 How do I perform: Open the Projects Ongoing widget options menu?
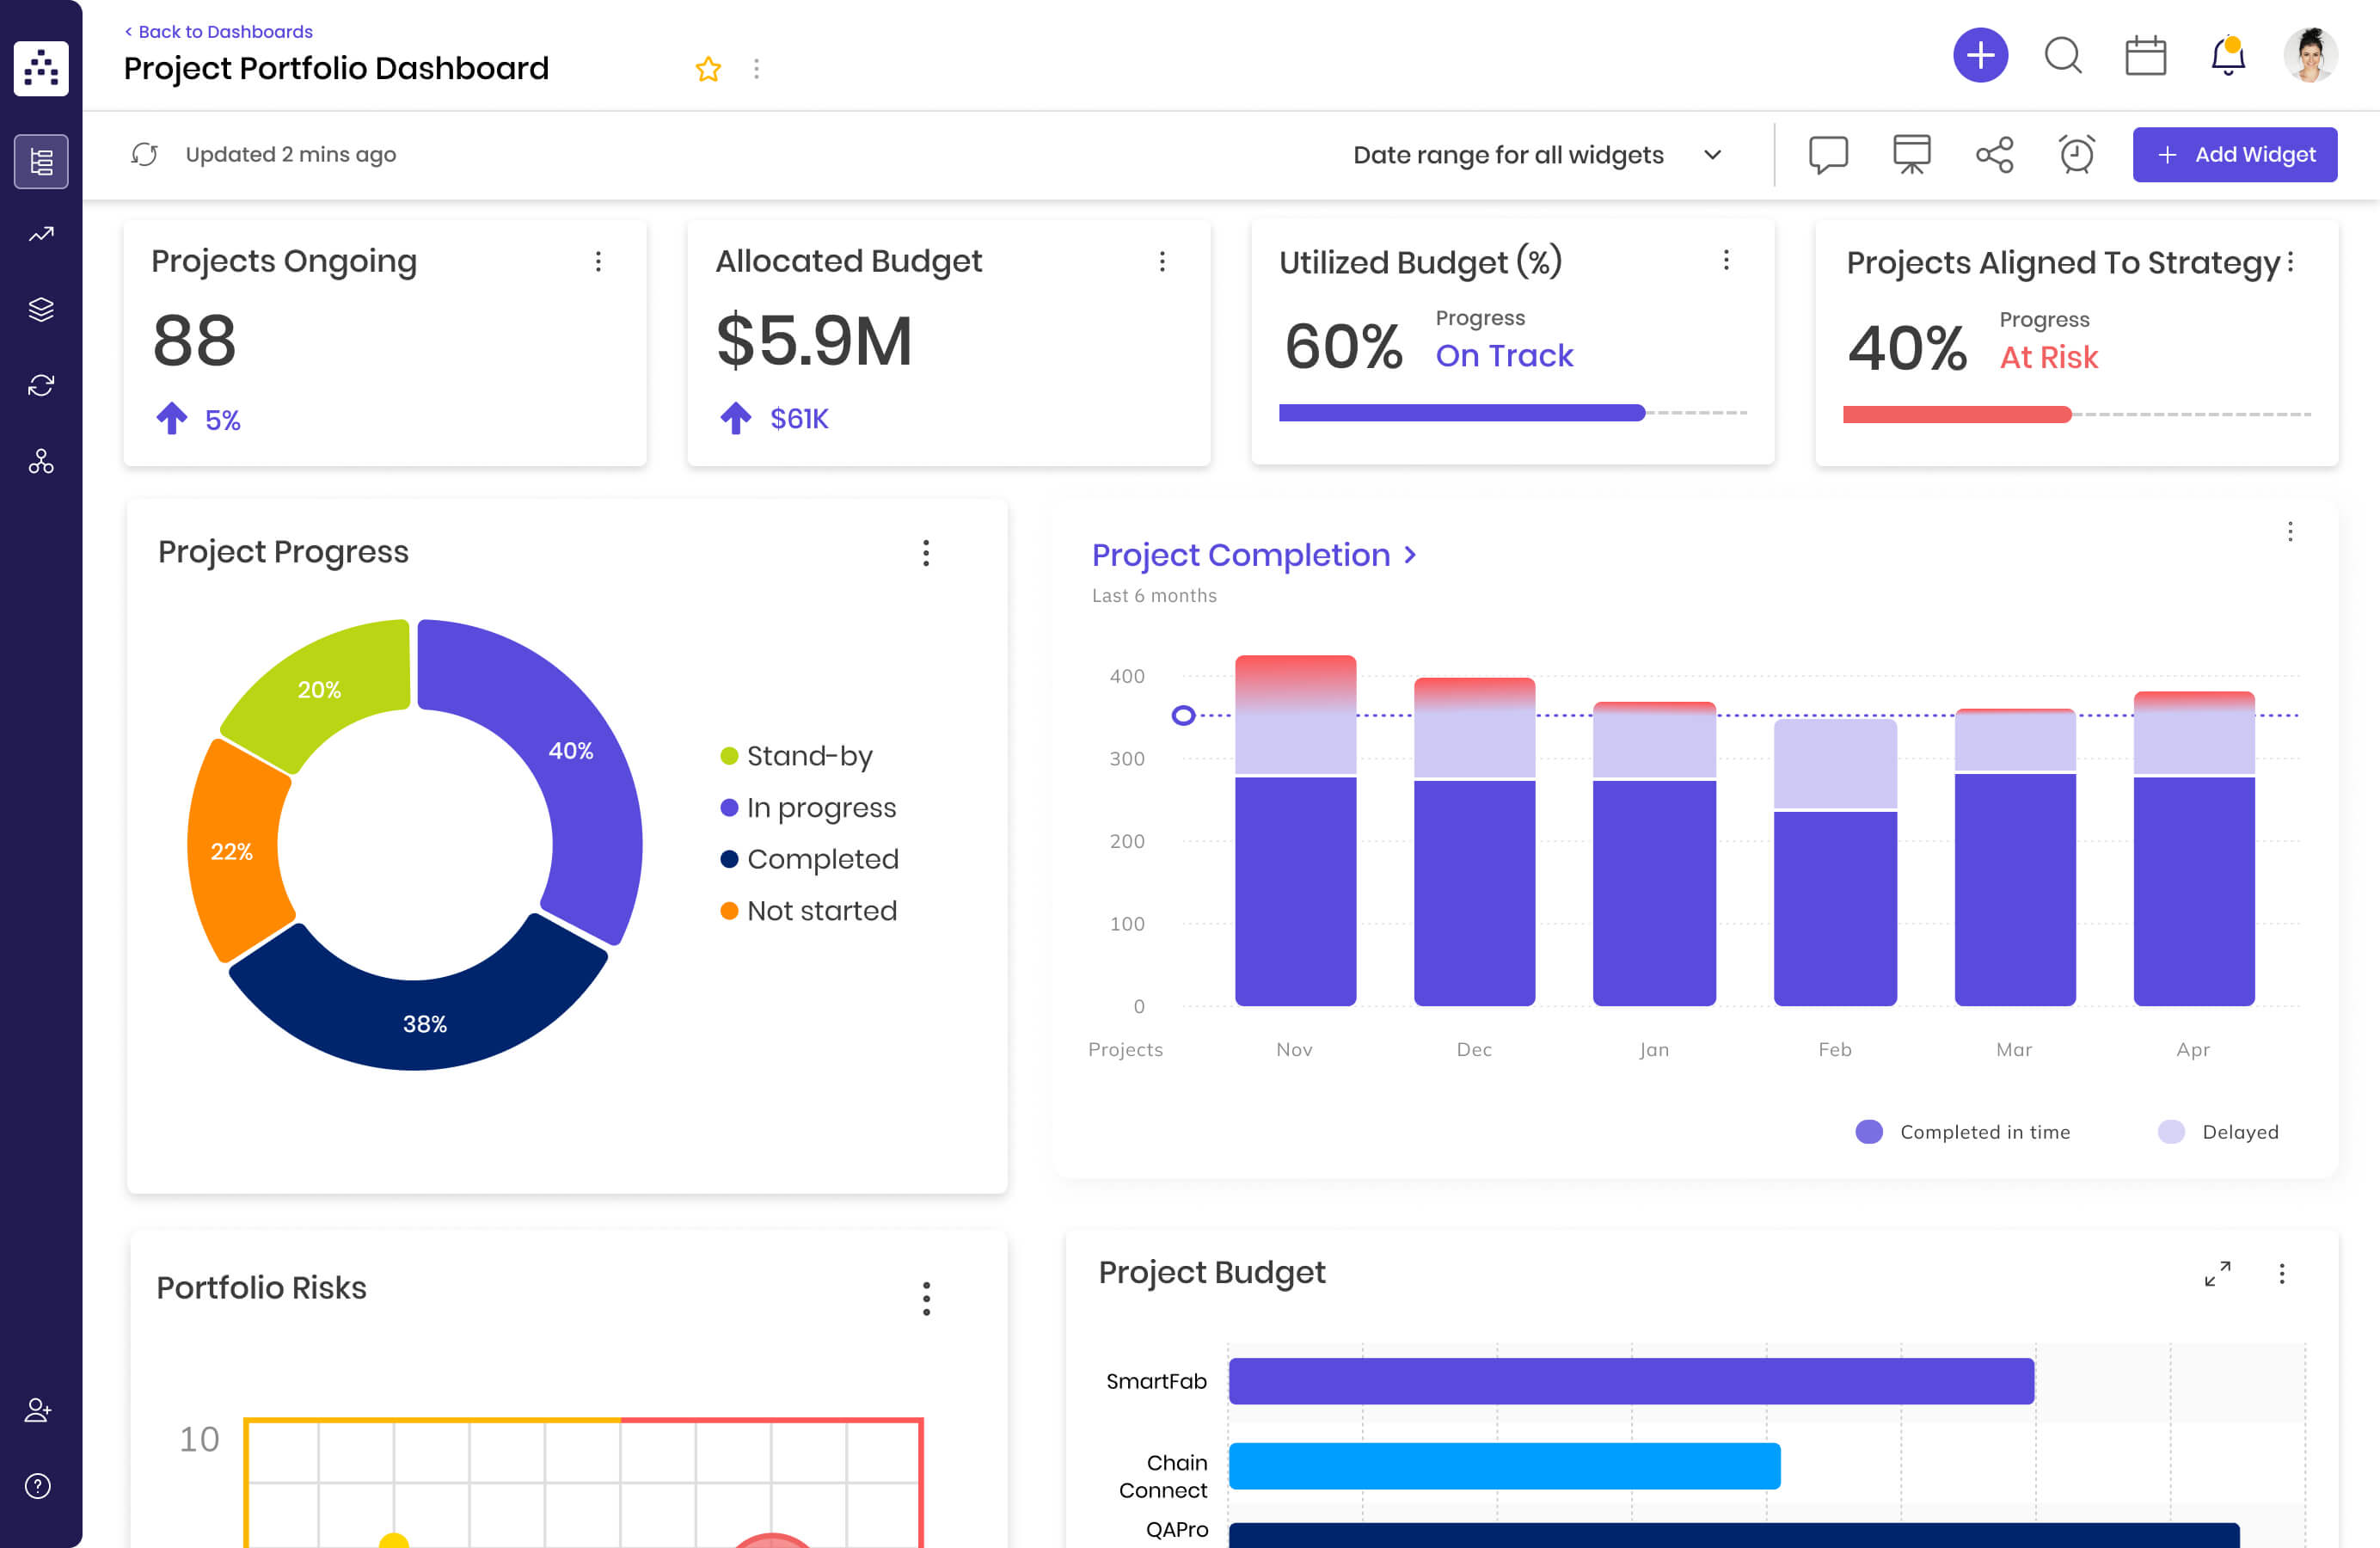coord(598,261)
